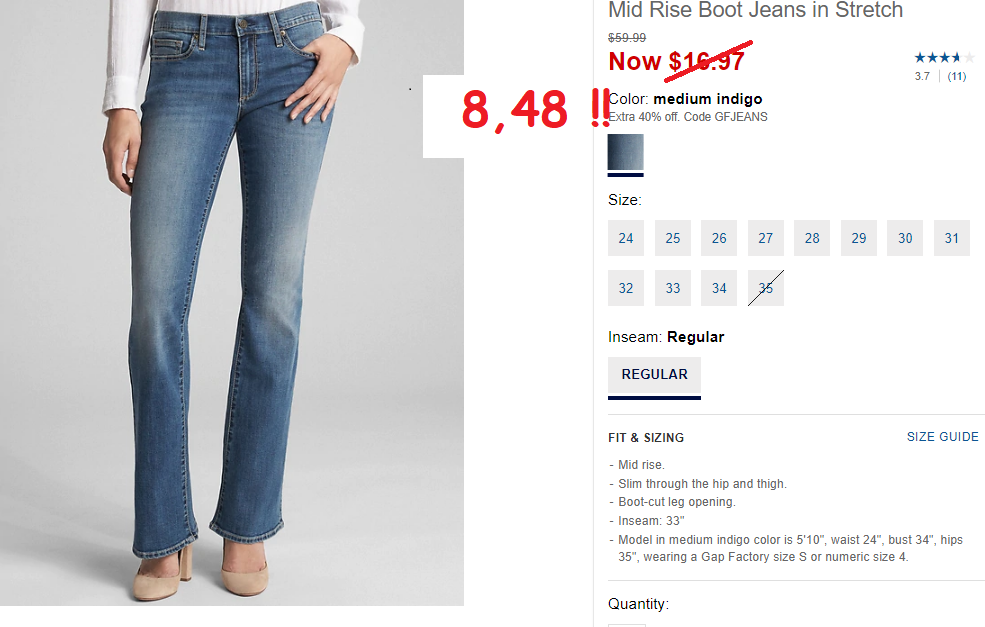Choose size 33

(673, 288)
